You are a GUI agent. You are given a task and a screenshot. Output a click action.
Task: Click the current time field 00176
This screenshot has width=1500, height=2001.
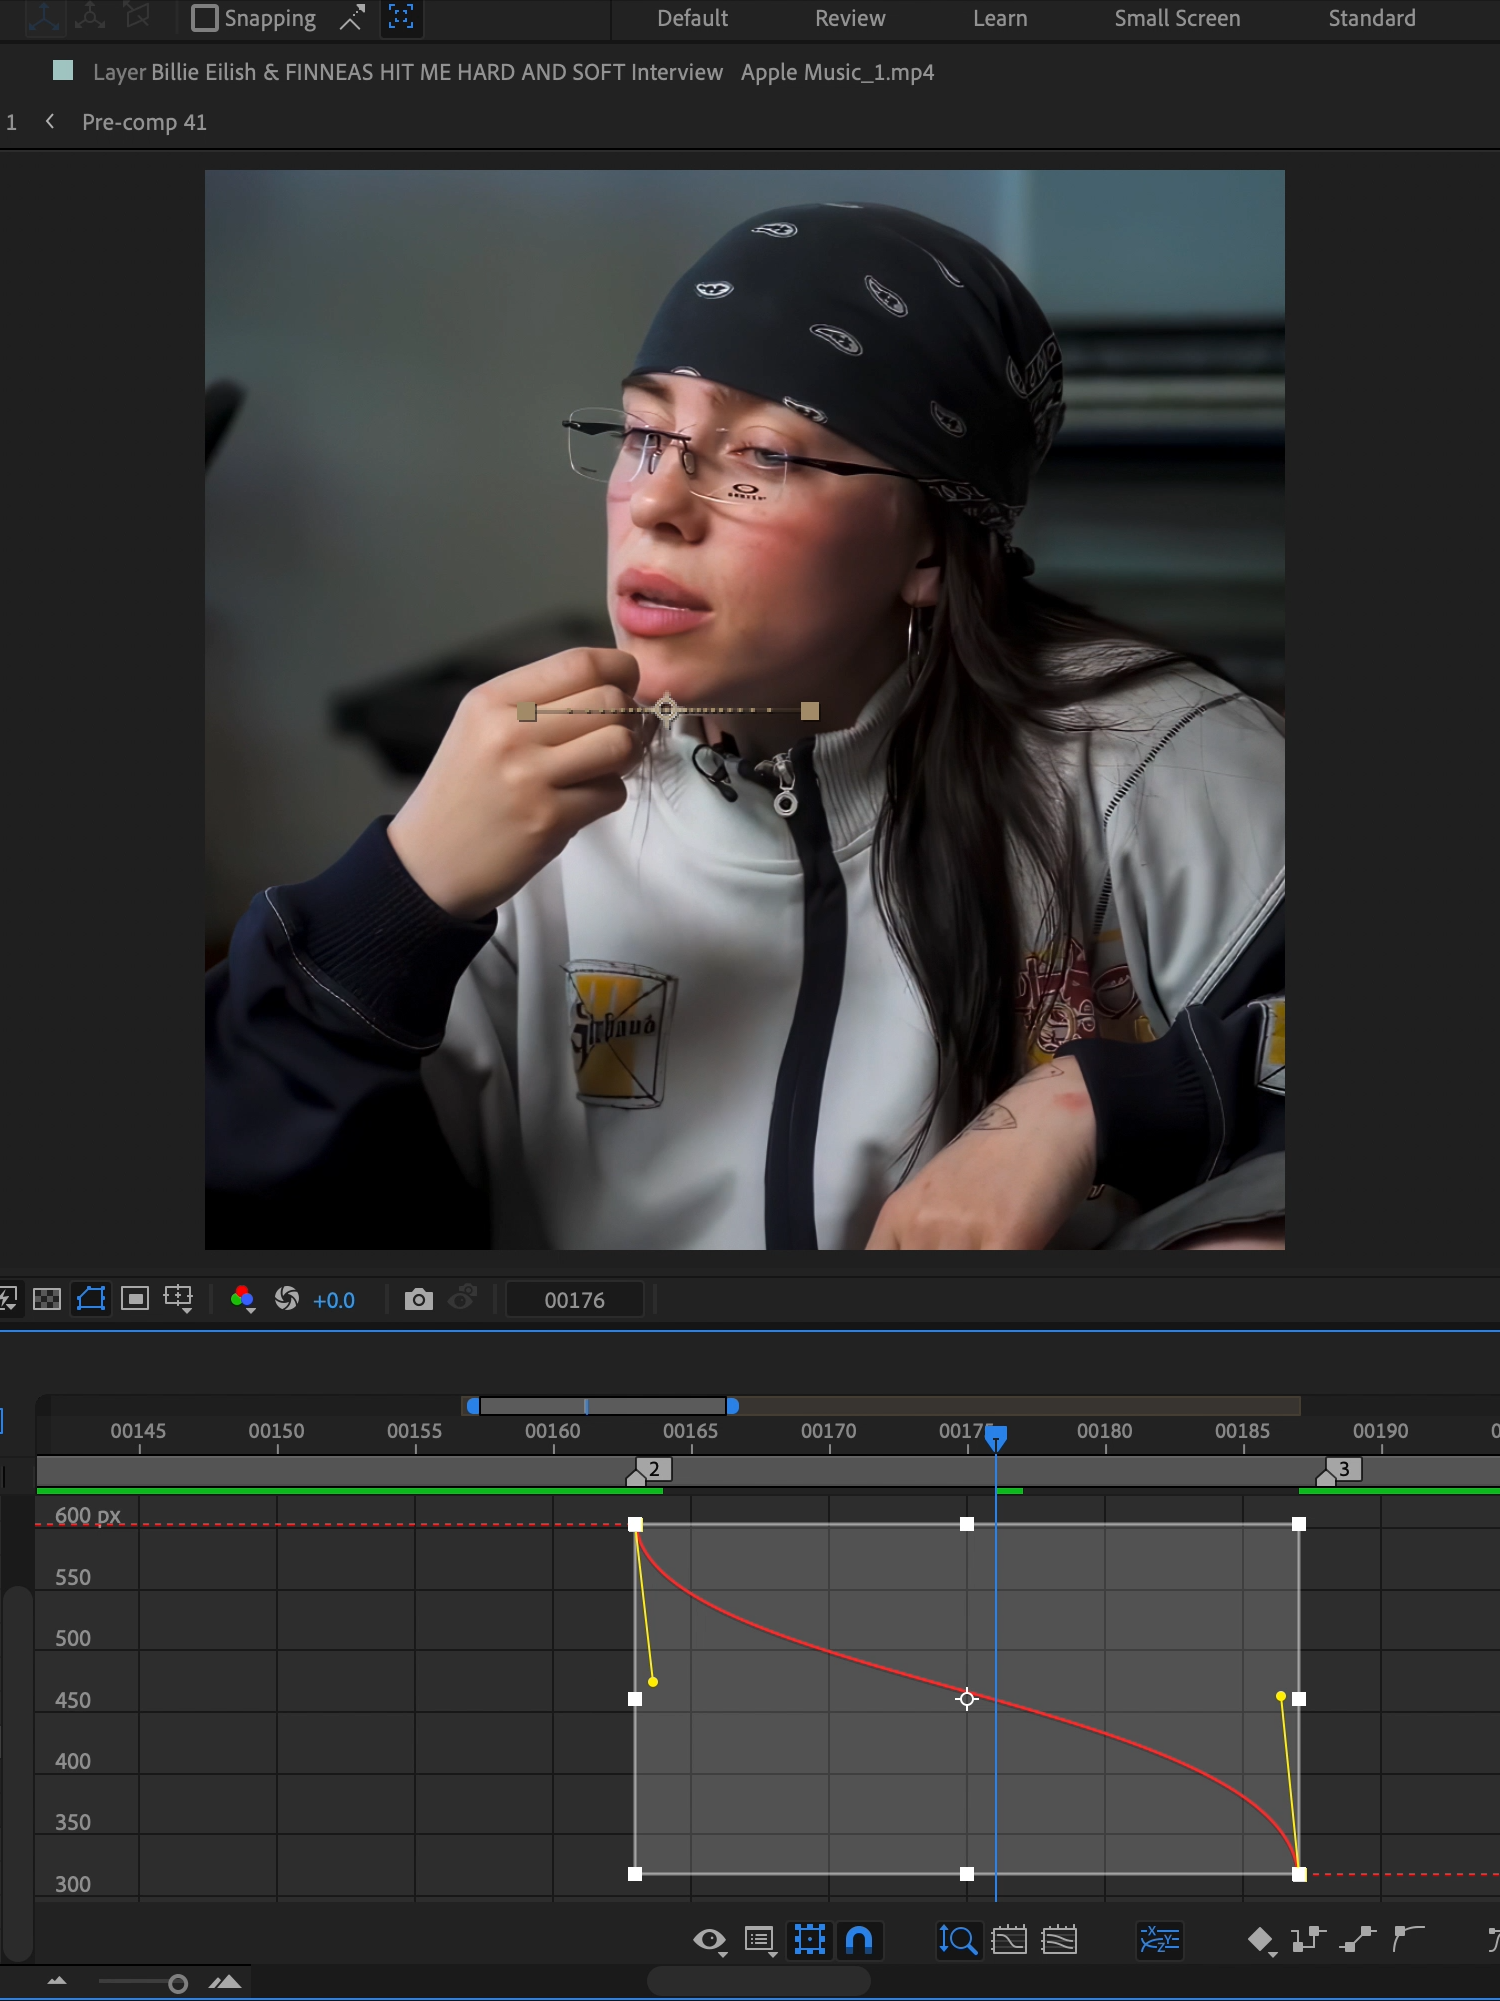click(x=574, y=1300)
